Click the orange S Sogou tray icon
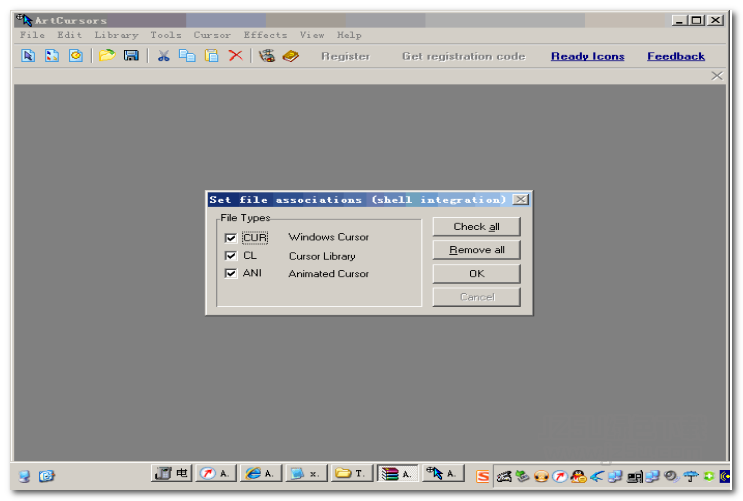 click(x=482, y=476)
